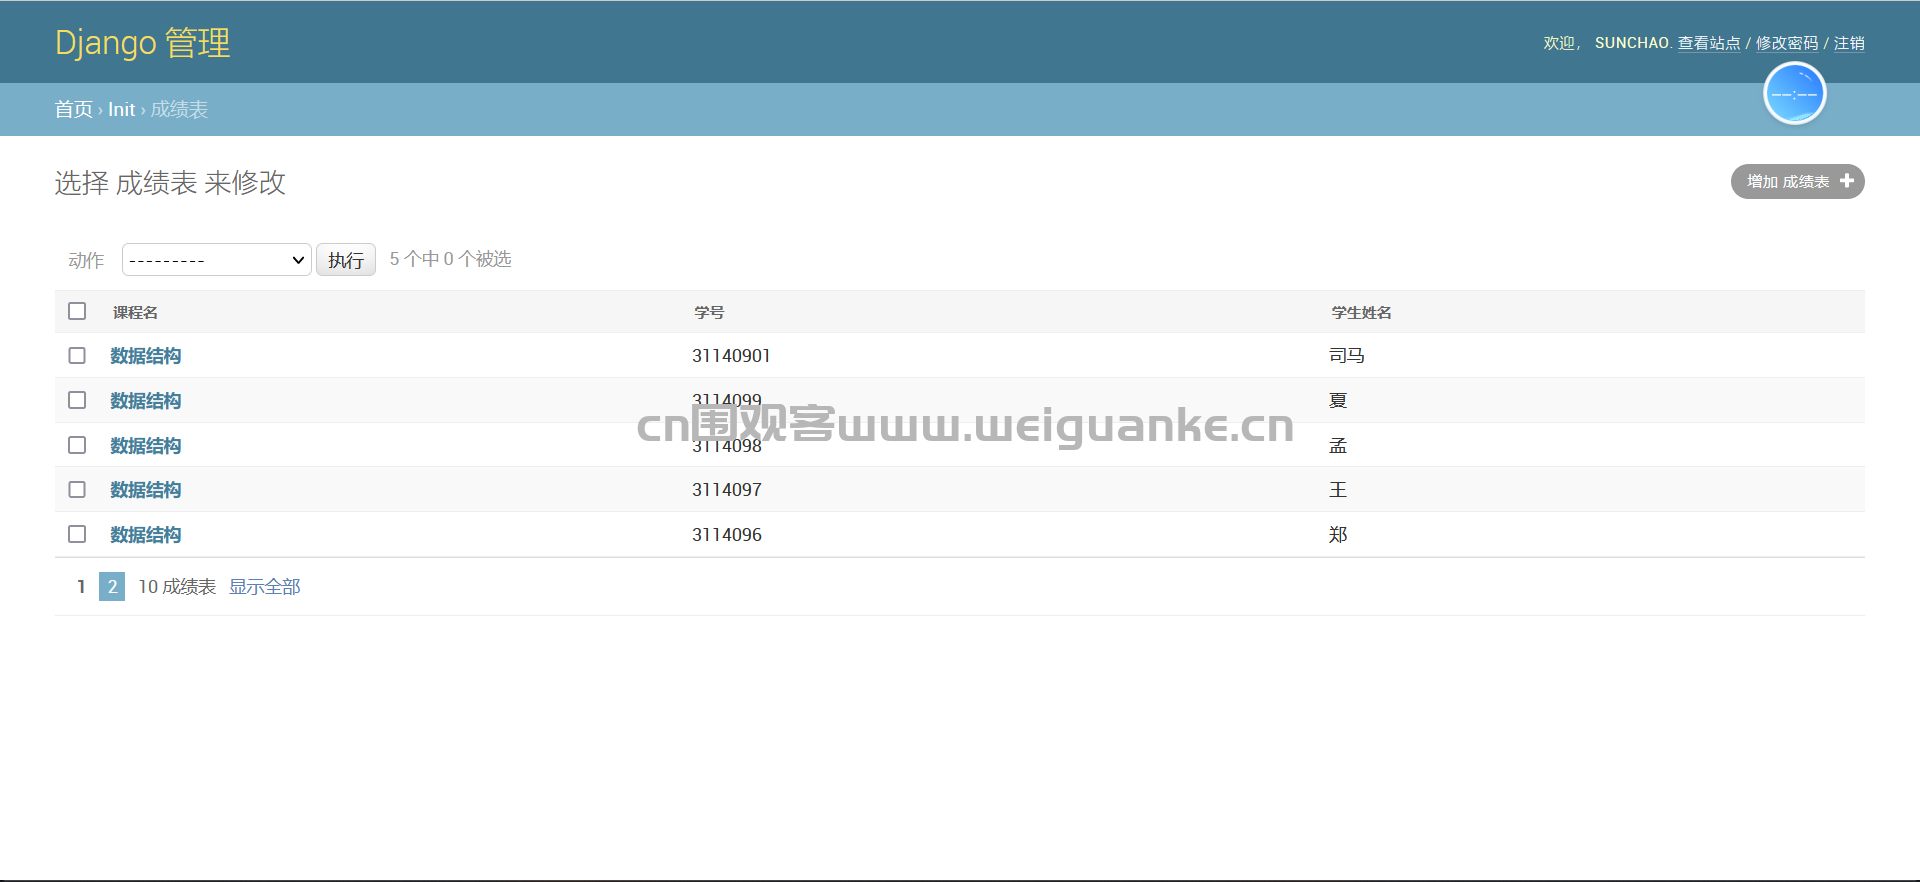The image size is (1920, 882).
Task: Tick the checkbox for student 郑
Action: coord(77,534)
